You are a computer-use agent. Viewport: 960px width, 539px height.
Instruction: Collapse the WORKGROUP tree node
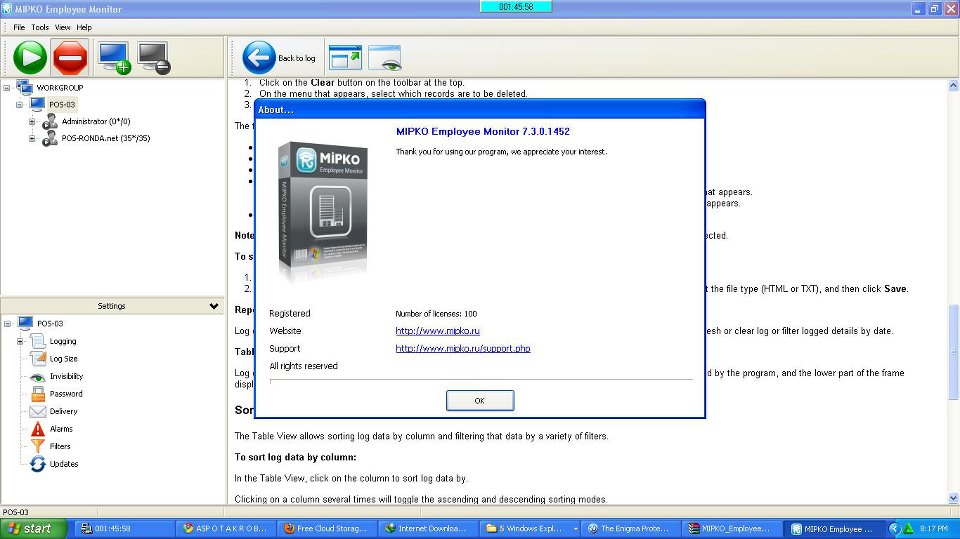(x=7, y=88)
